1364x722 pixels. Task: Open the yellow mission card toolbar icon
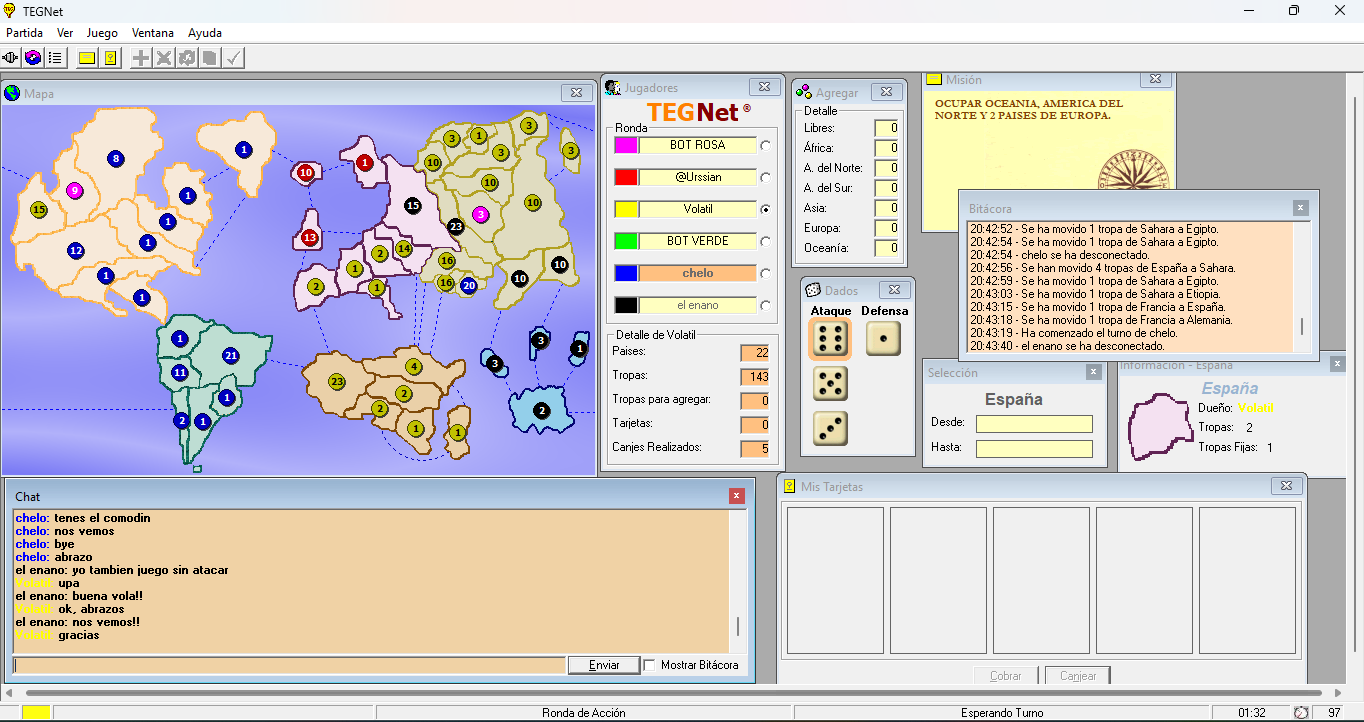pos(87,58)
